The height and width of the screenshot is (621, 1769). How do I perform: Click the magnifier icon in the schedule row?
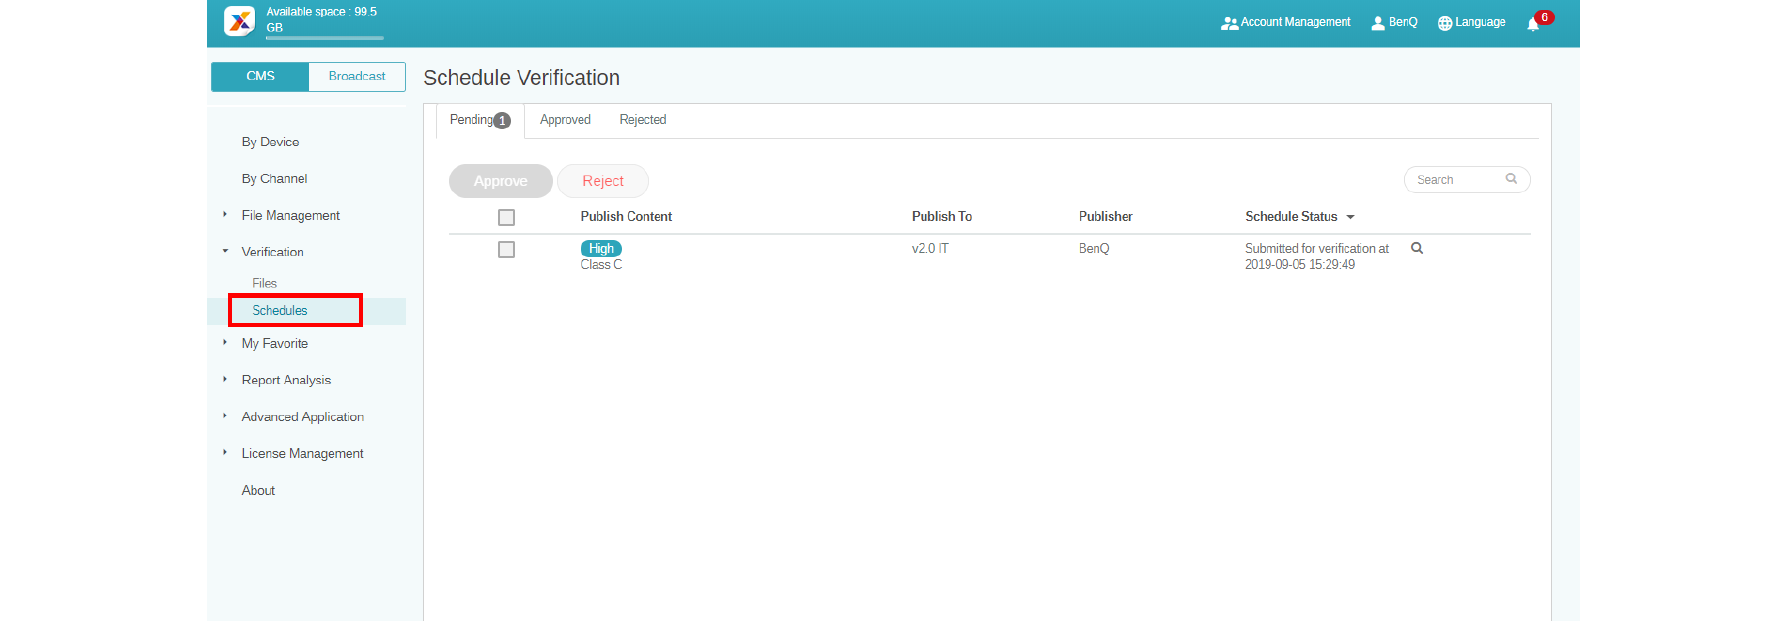[x=1417, y=248]
